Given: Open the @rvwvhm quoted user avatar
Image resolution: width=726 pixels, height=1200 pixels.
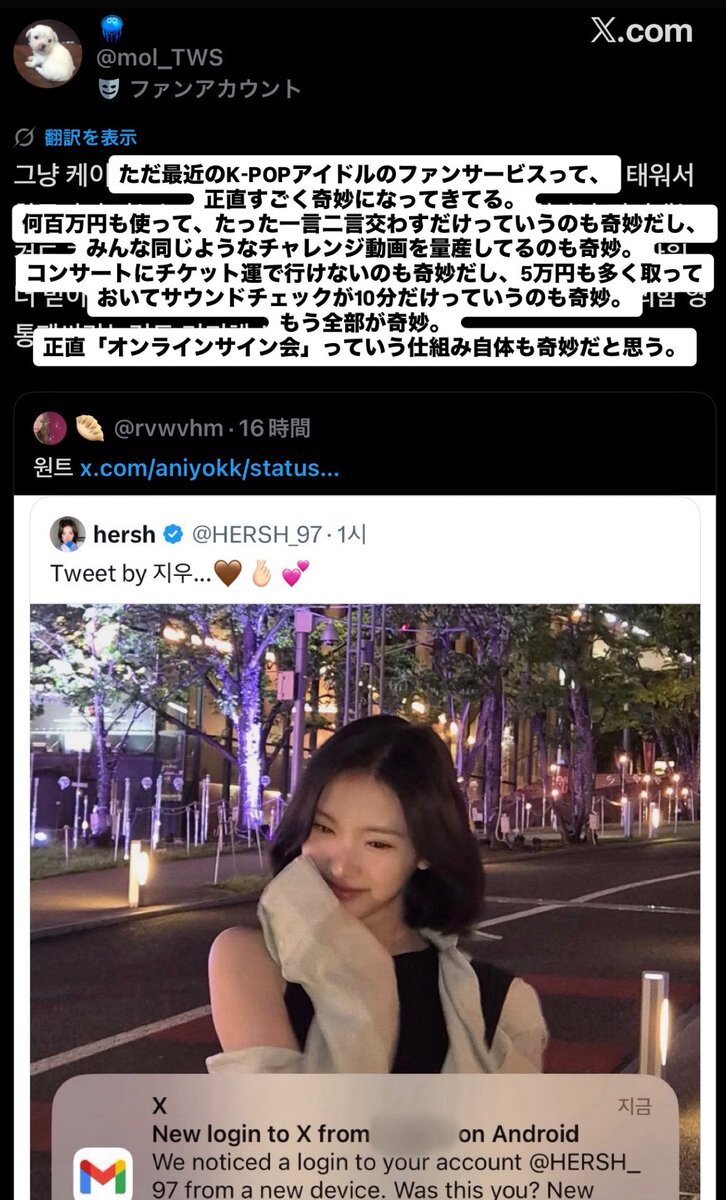Looking at the screenshot, I should pos(50,428).
